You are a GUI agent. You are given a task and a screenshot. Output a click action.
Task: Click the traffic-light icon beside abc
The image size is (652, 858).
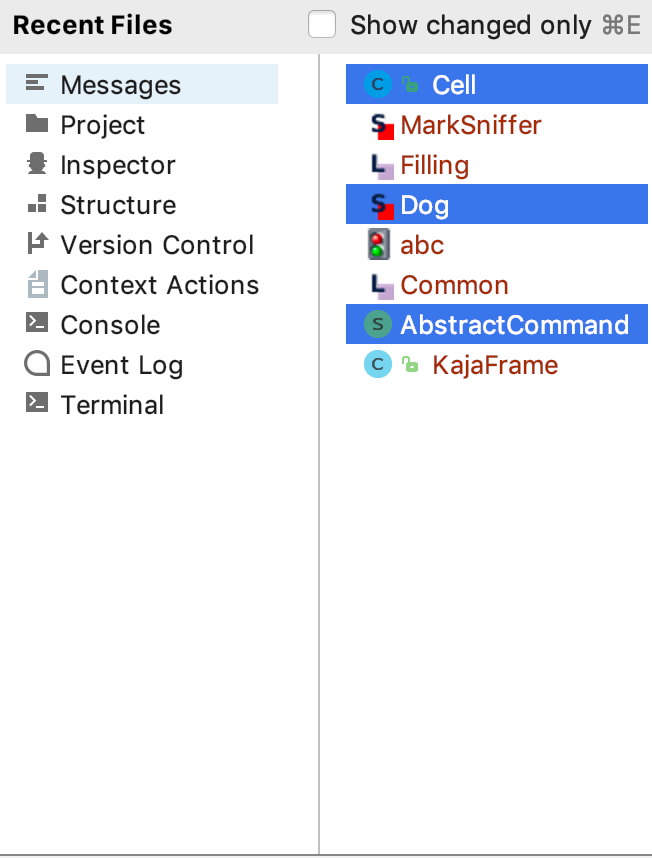[377, 245]
